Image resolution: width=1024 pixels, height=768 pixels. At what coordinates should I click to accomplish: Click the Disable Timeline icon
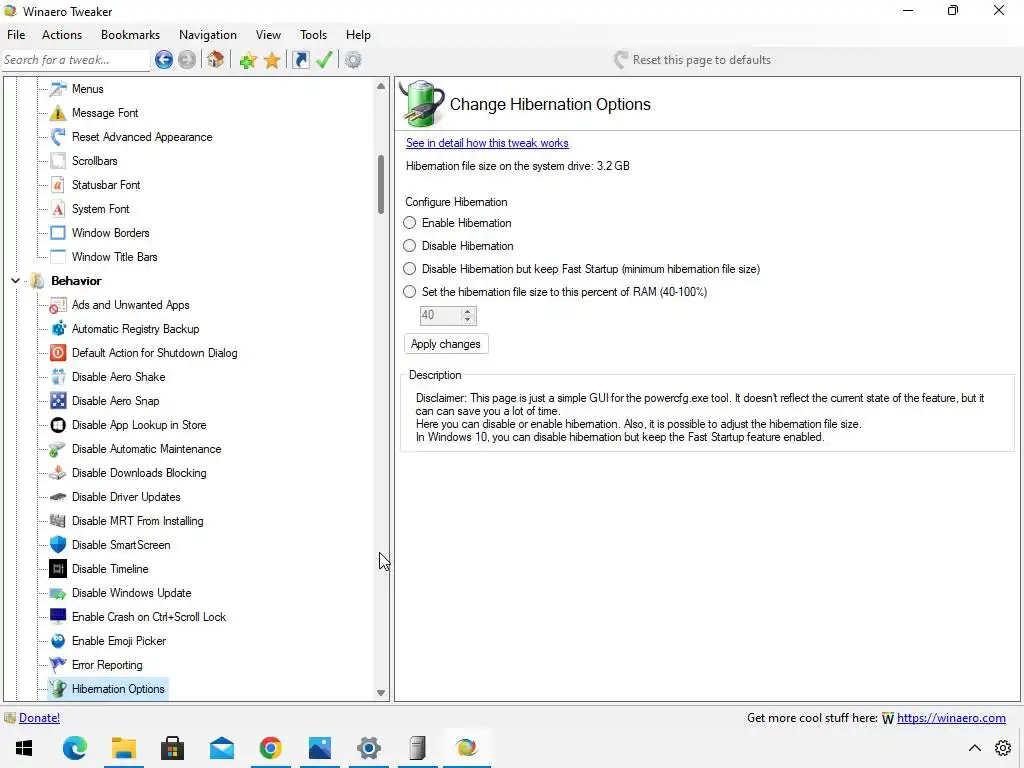[x=58, y=569]
